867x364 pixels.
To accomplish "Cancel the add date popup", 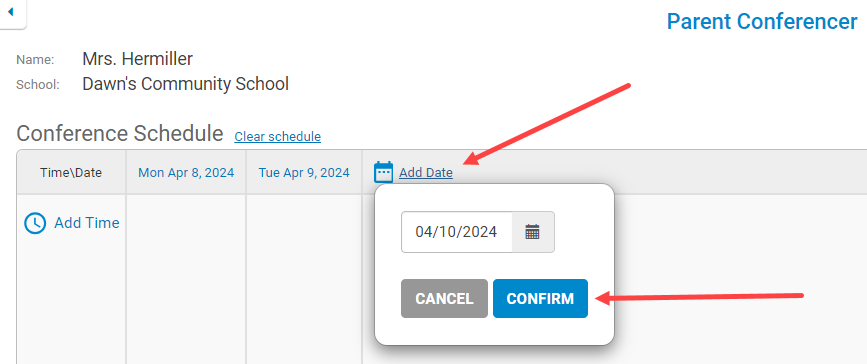I will (x=445, y=299).
